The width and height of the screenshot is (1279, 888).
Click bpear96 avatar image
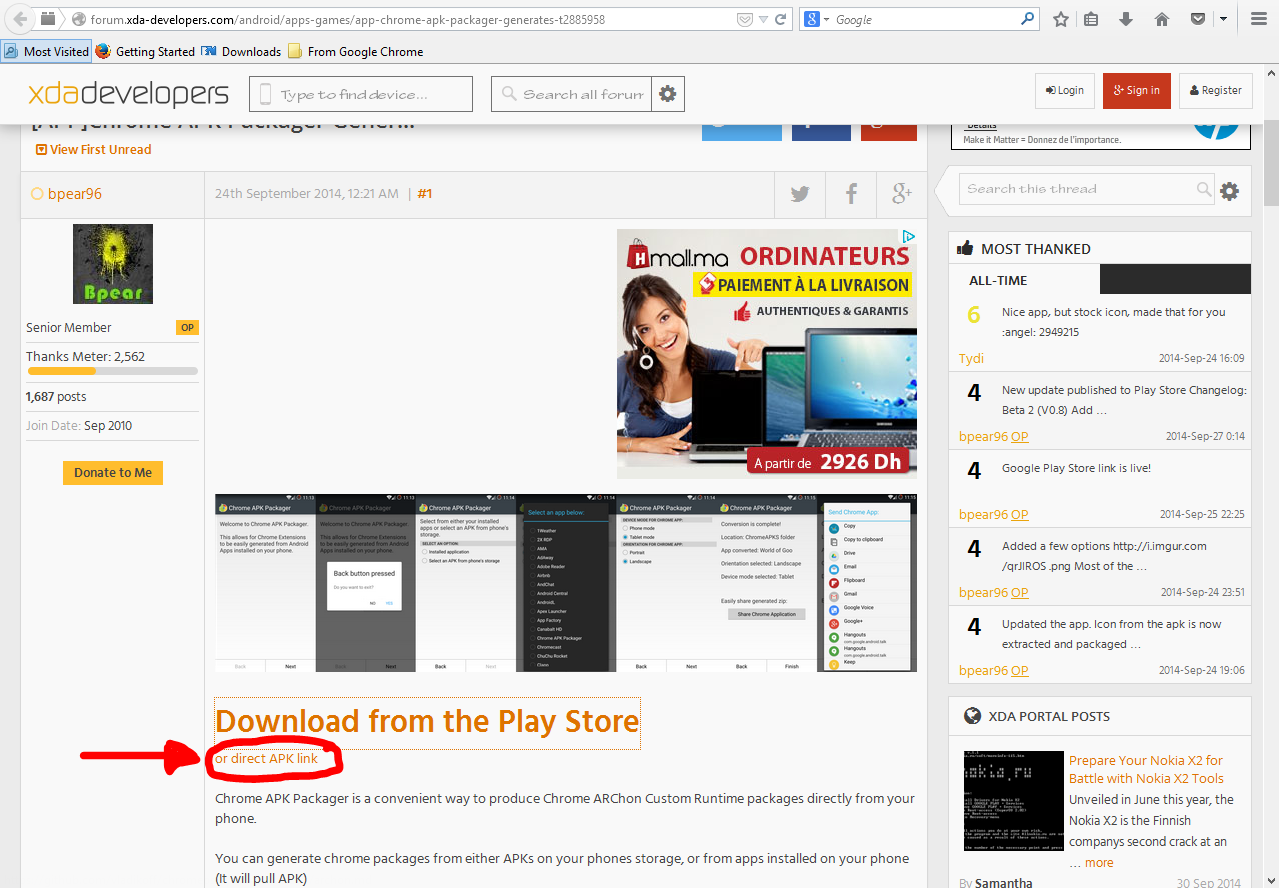pos(113,263)
